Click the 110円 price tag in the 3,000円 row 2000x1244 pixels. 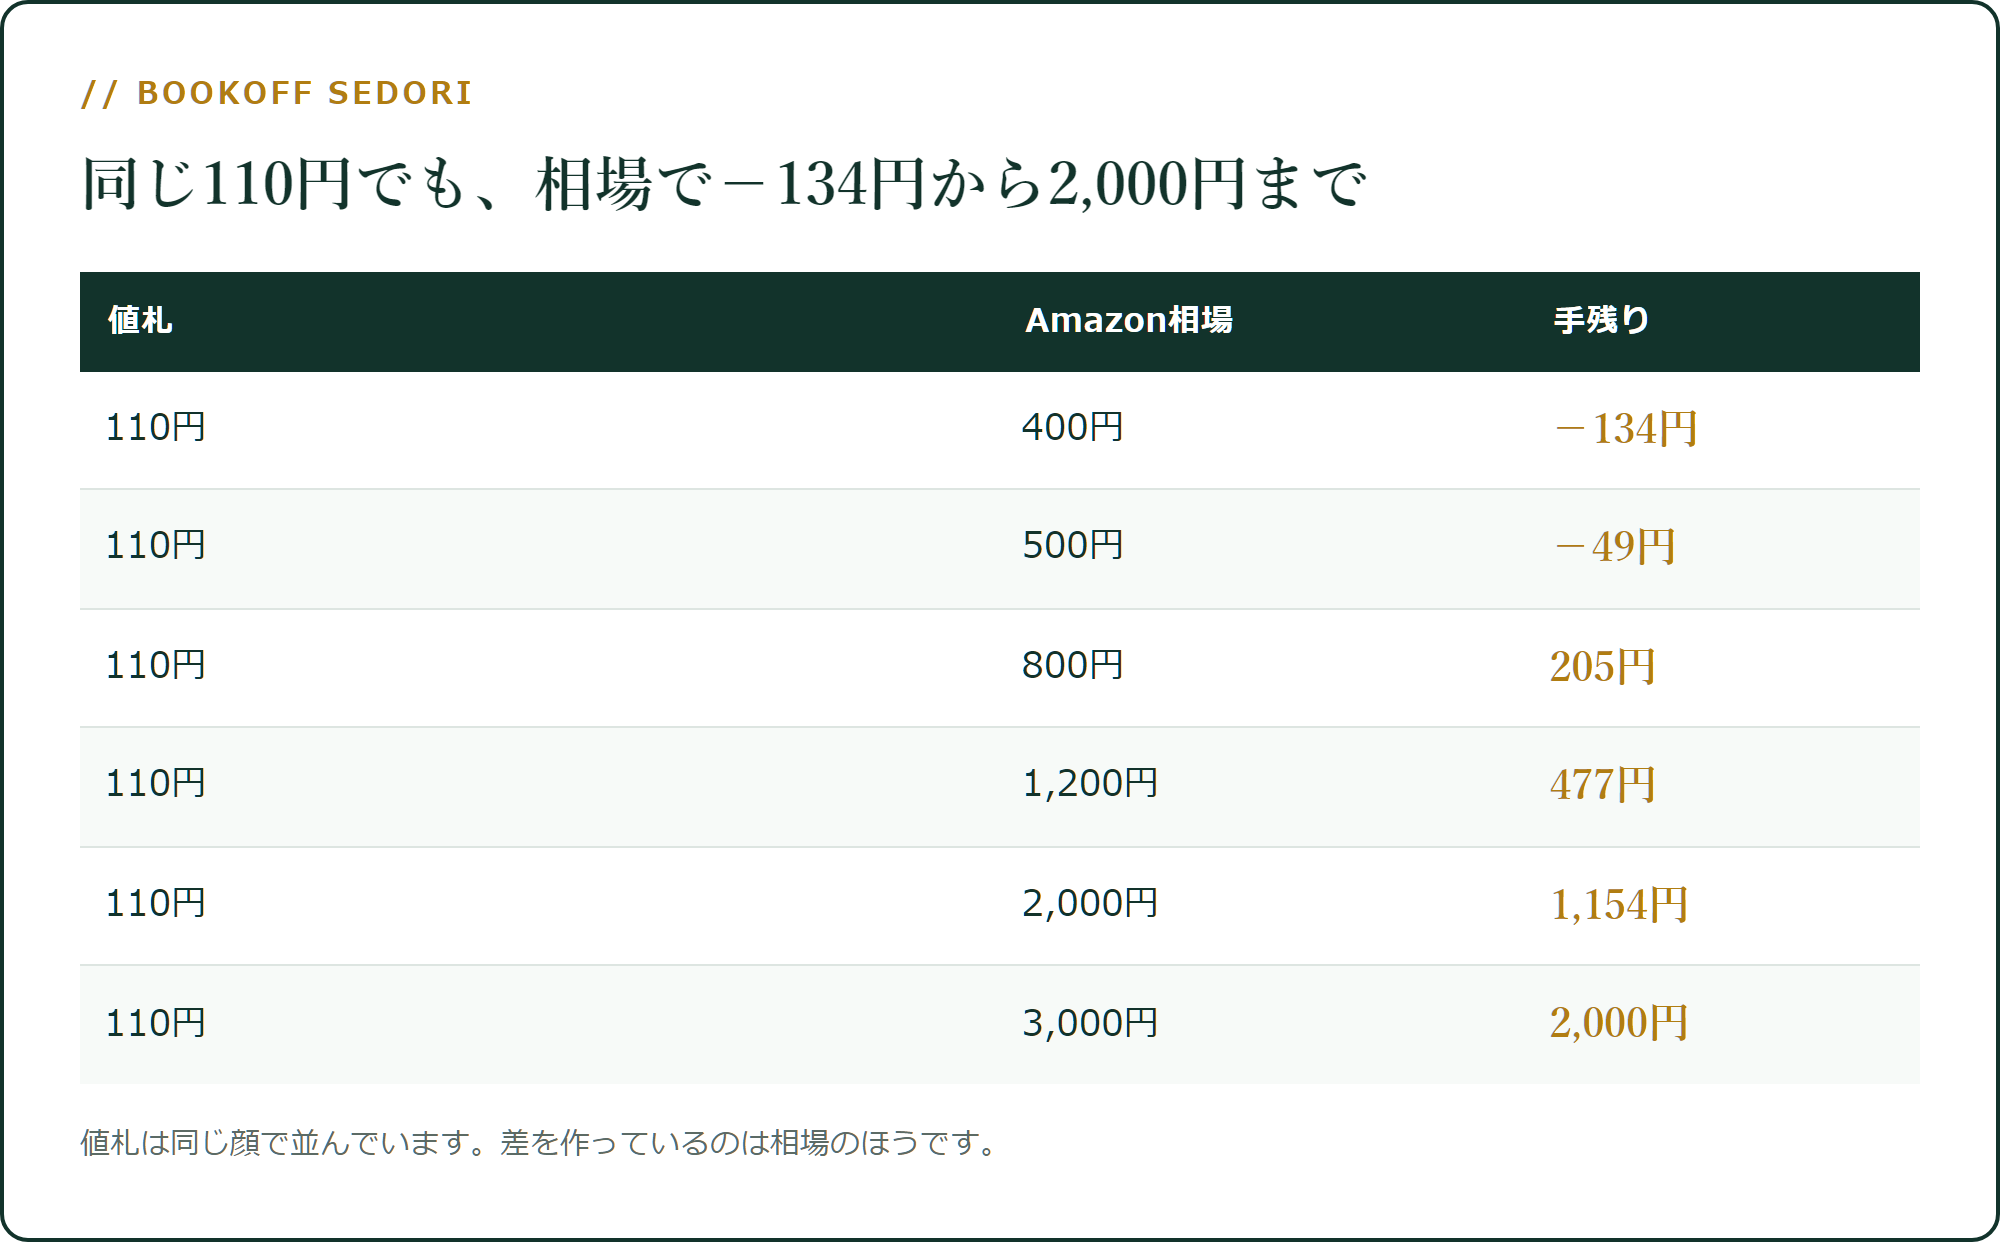[x=155, y=1023]
